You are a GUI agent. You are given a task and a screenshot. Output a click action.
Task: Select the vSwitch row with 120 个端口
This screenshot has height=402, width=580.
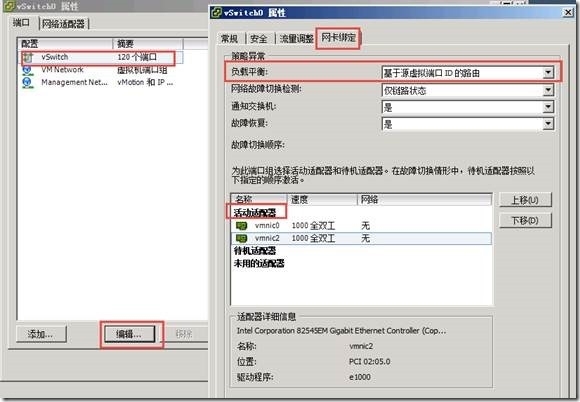(102, 57)
